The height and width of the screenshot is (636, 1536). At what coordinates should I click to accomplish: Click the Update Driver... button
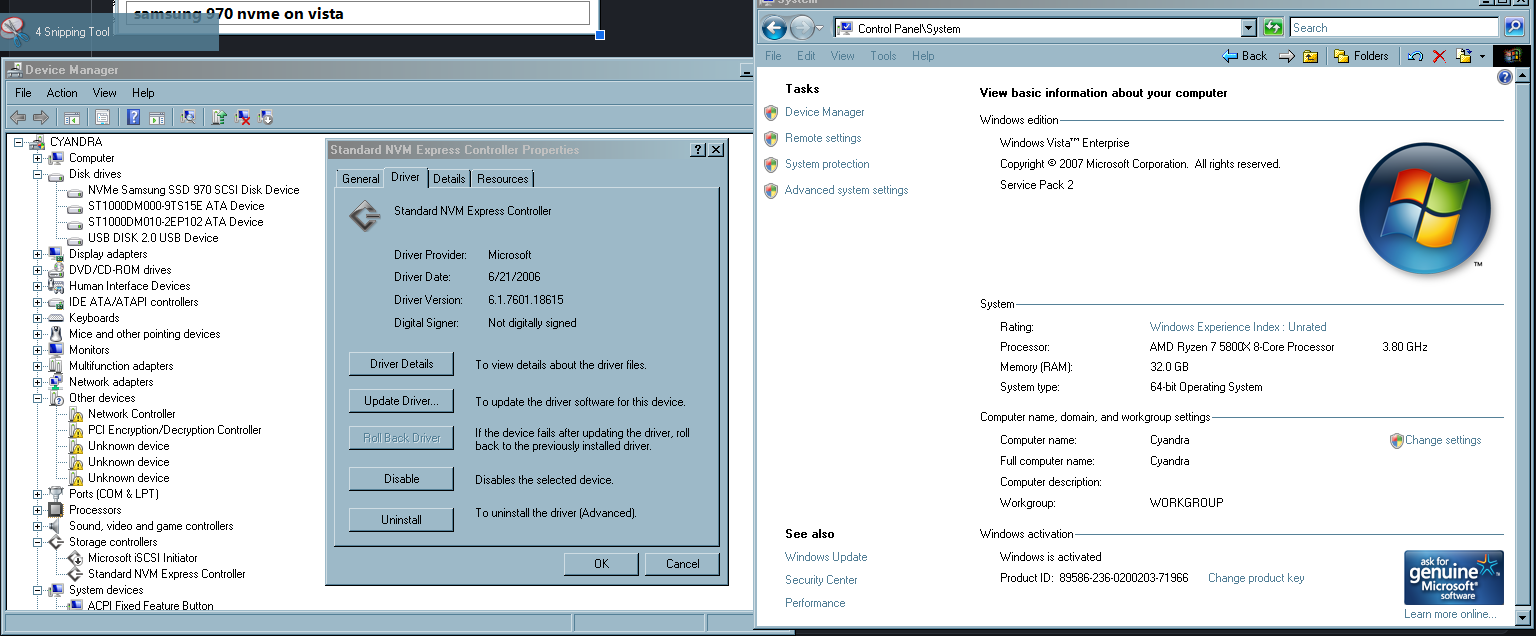(x=401, y=402)
